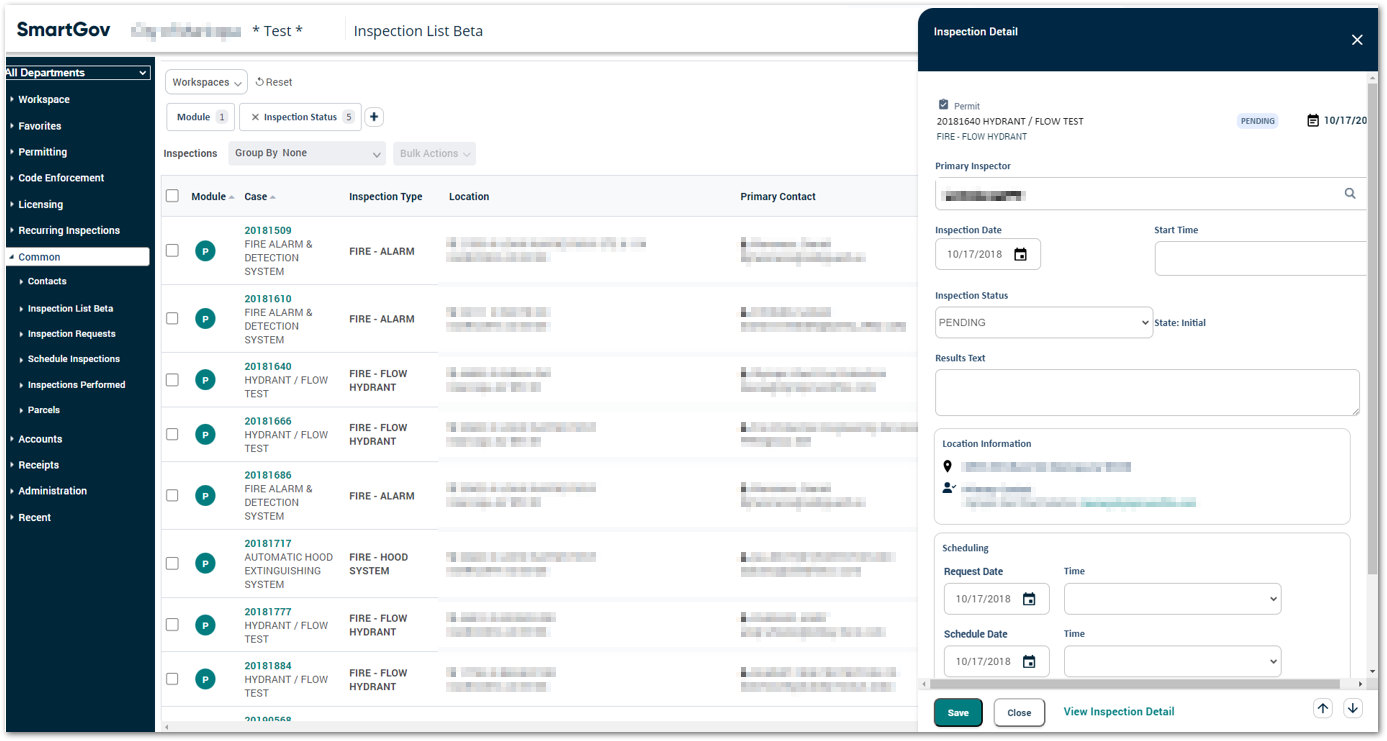Open the Request Date calendar icon
The image size is (1387, 741).
pyautogui.click(x=1029, y=599)
